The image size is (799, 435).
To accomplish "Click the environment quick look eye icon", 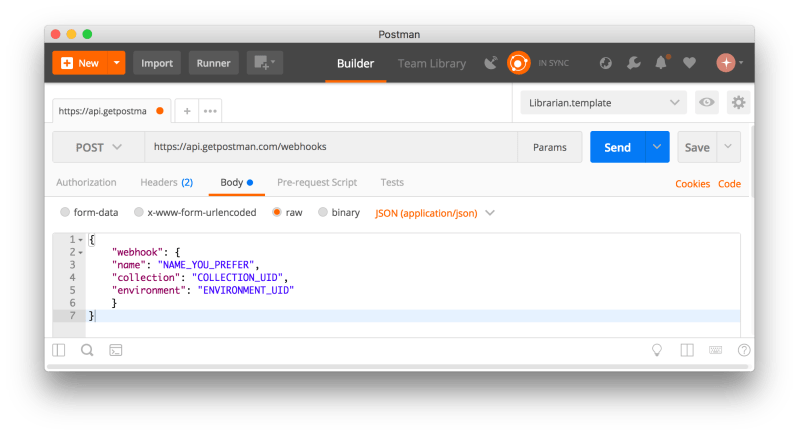I will point(706,103).
